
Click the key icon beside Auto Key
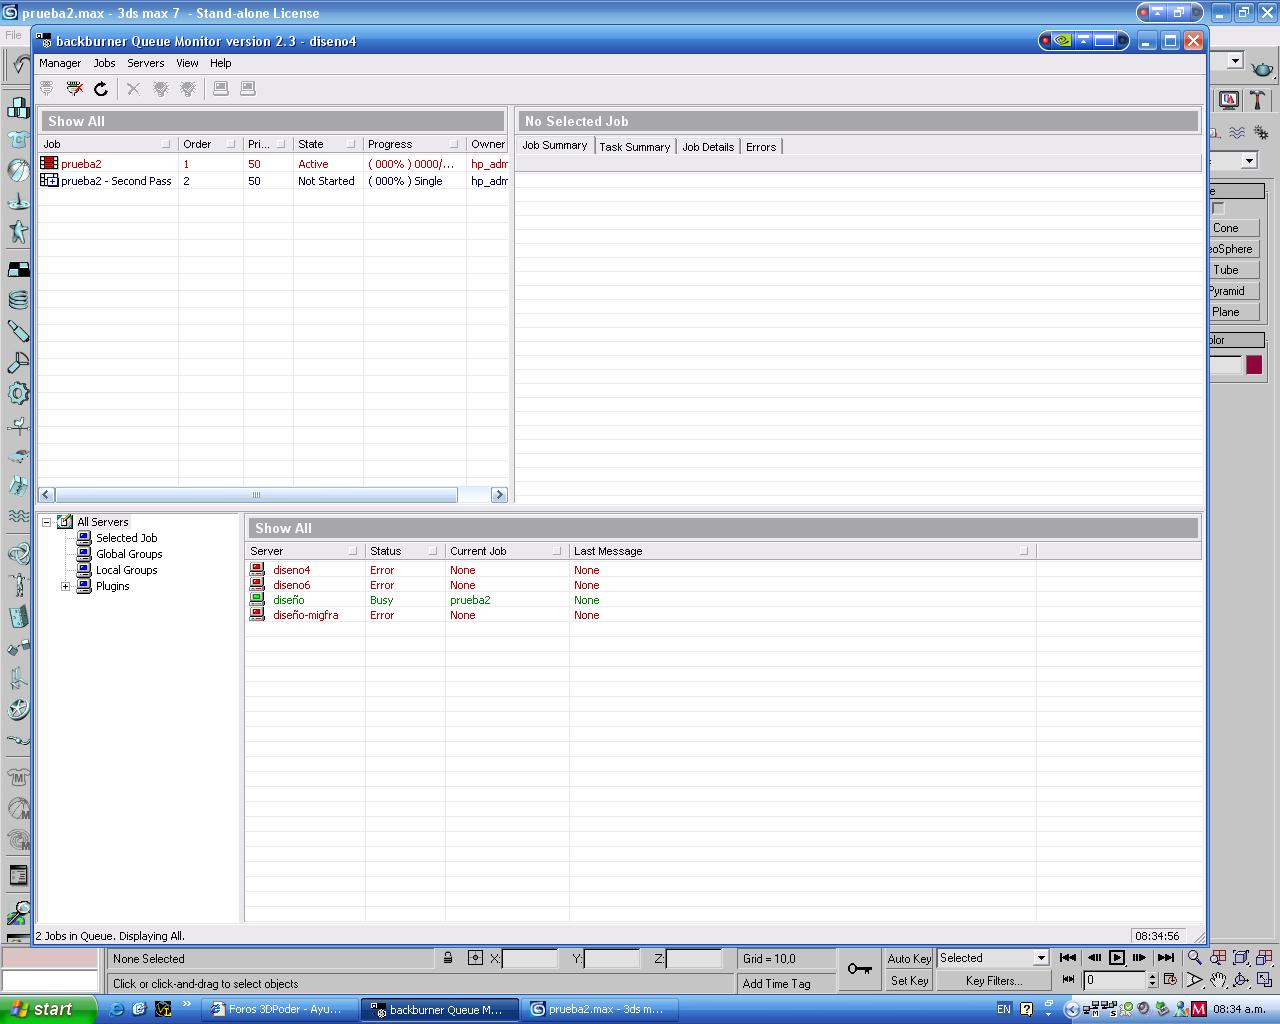[859, 969]
